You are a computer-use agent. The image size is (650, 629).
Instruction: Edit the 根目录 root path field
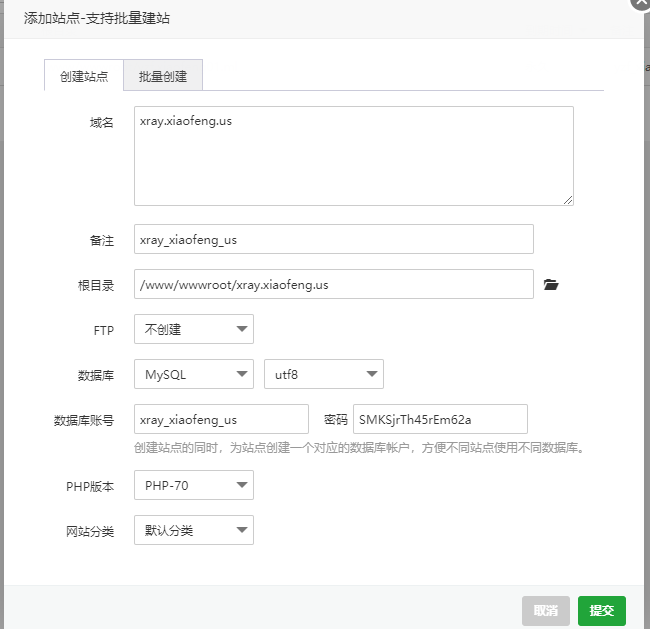pos(334,284)
